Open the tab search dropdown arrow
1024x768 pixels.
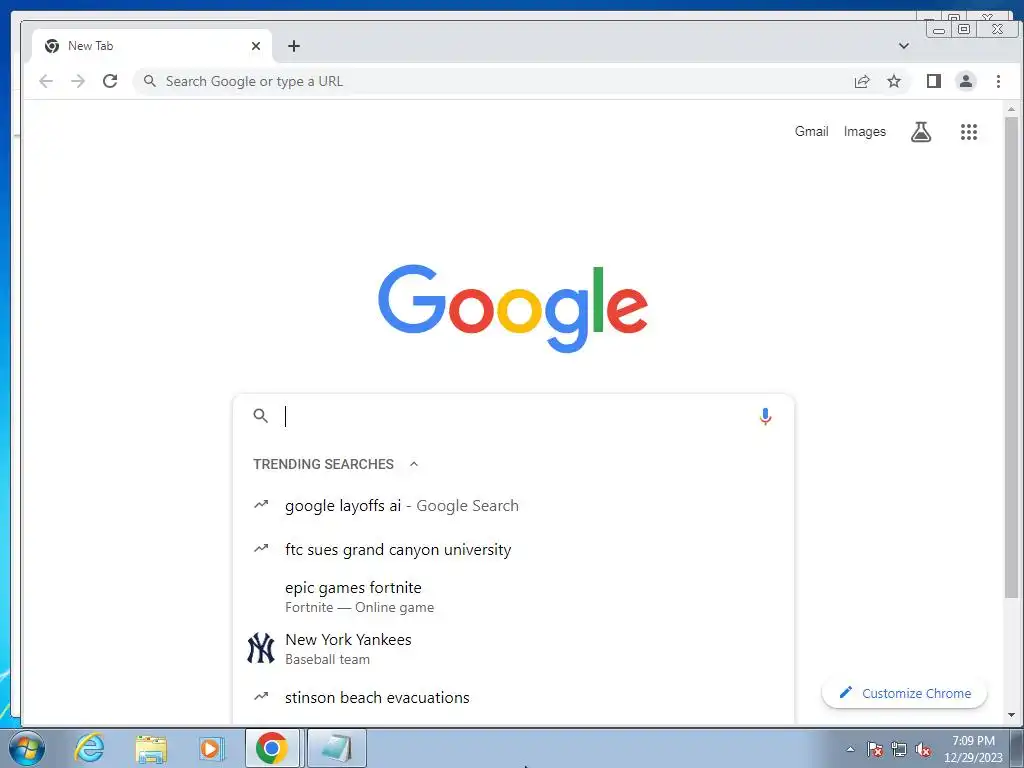[904, 46]
